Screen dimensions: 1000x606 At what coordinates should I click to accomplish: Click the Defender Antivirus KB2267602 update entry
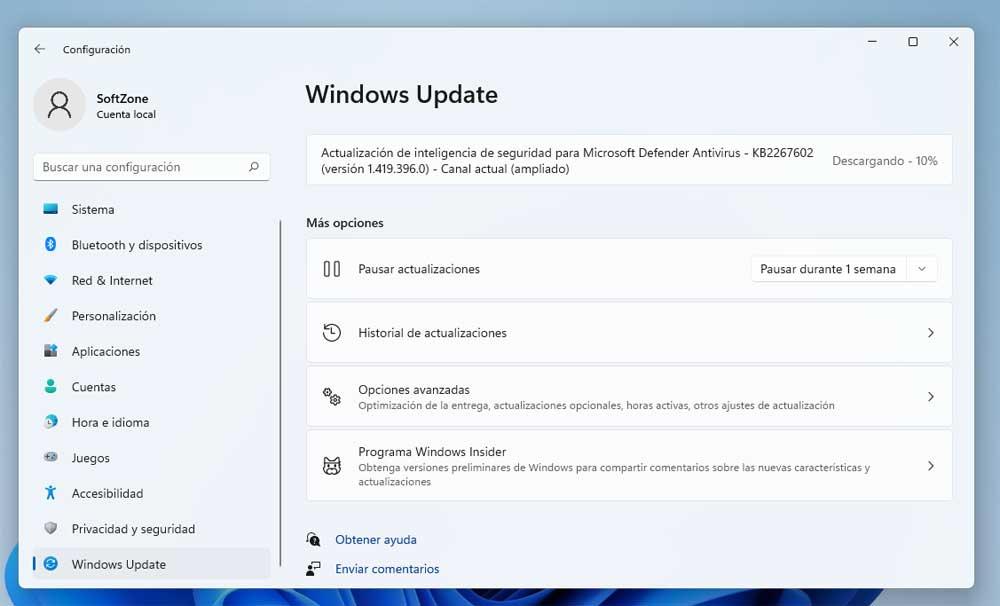pyautogui.click(x=629, y=160)
